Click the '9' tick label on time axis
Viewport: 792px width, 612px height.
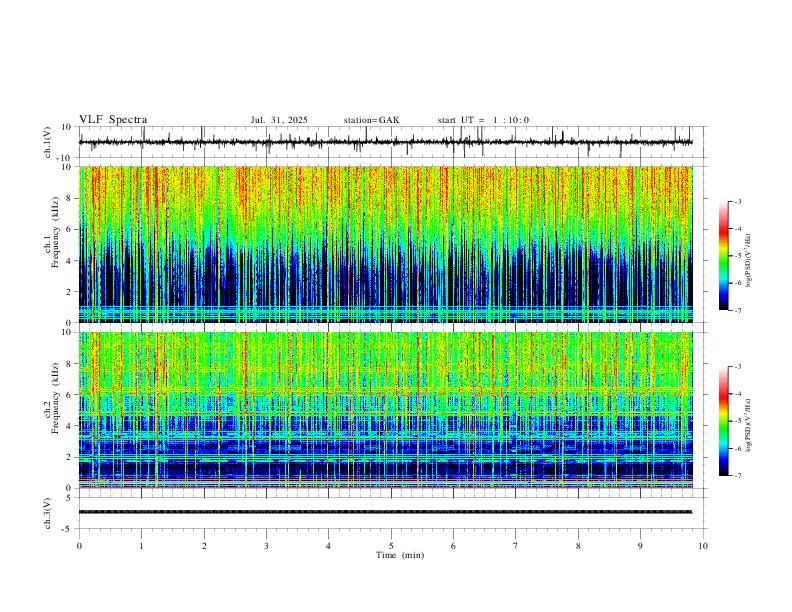tap(640, 546)
